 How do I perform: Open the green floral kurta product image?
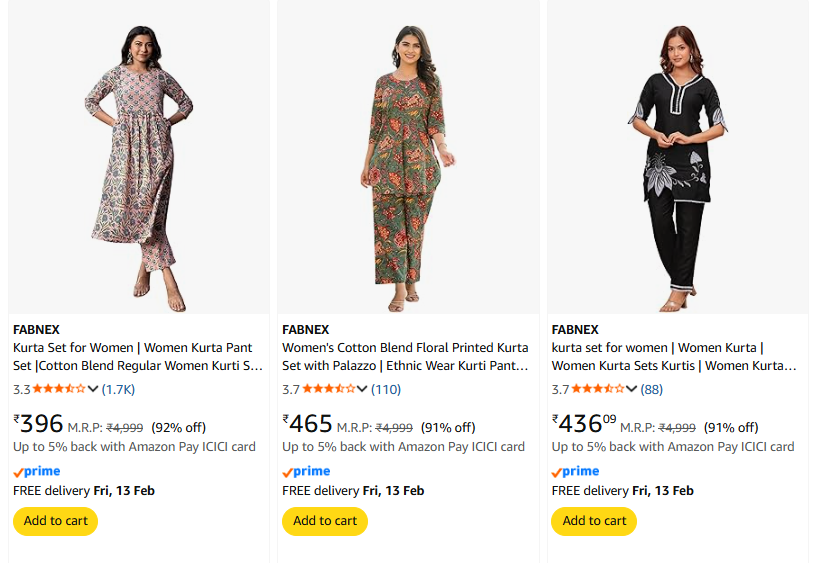pyautogui.click(x=408, y=160)
